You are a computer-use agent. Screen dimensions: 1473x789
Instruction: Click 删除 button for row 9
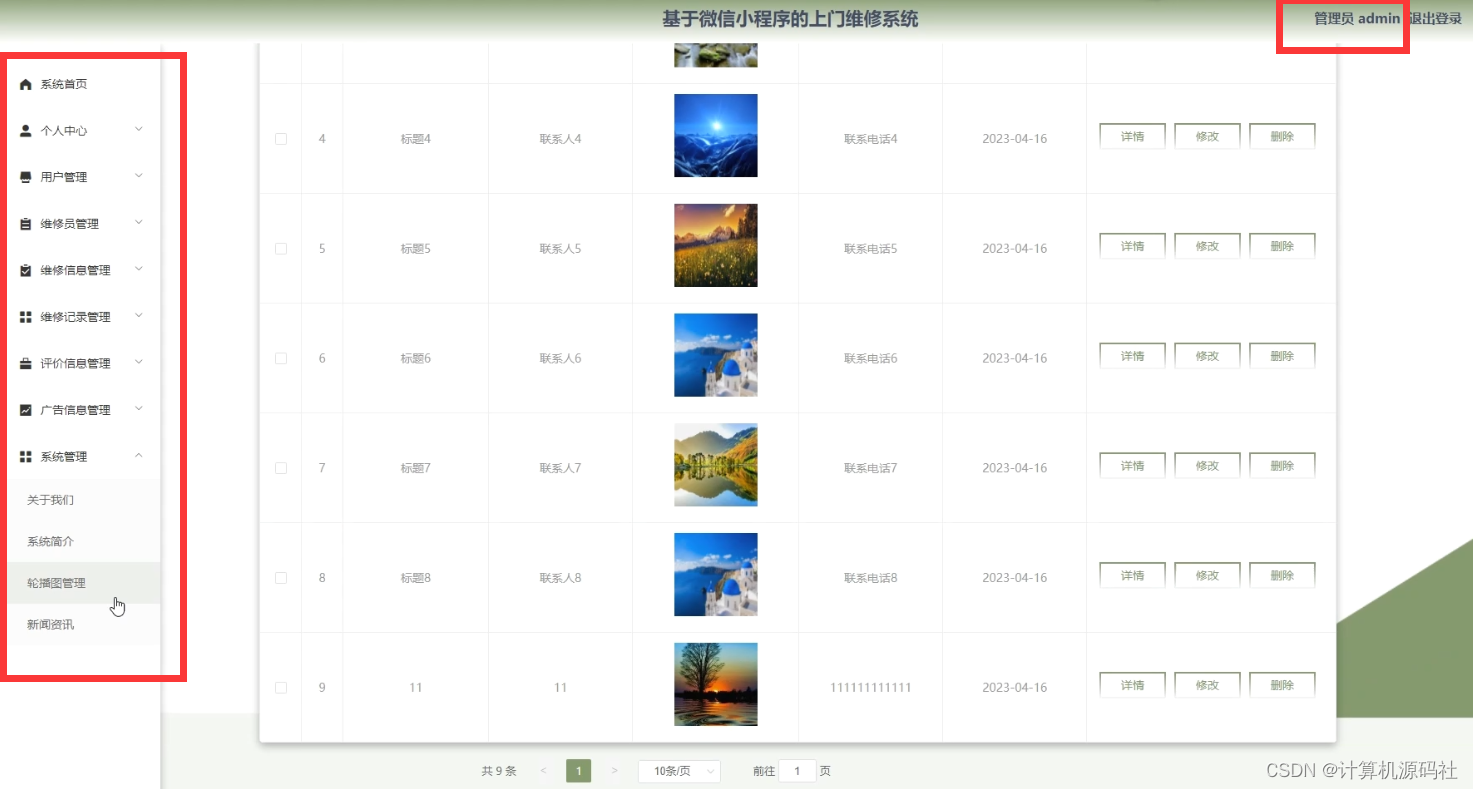point(1282,685)
